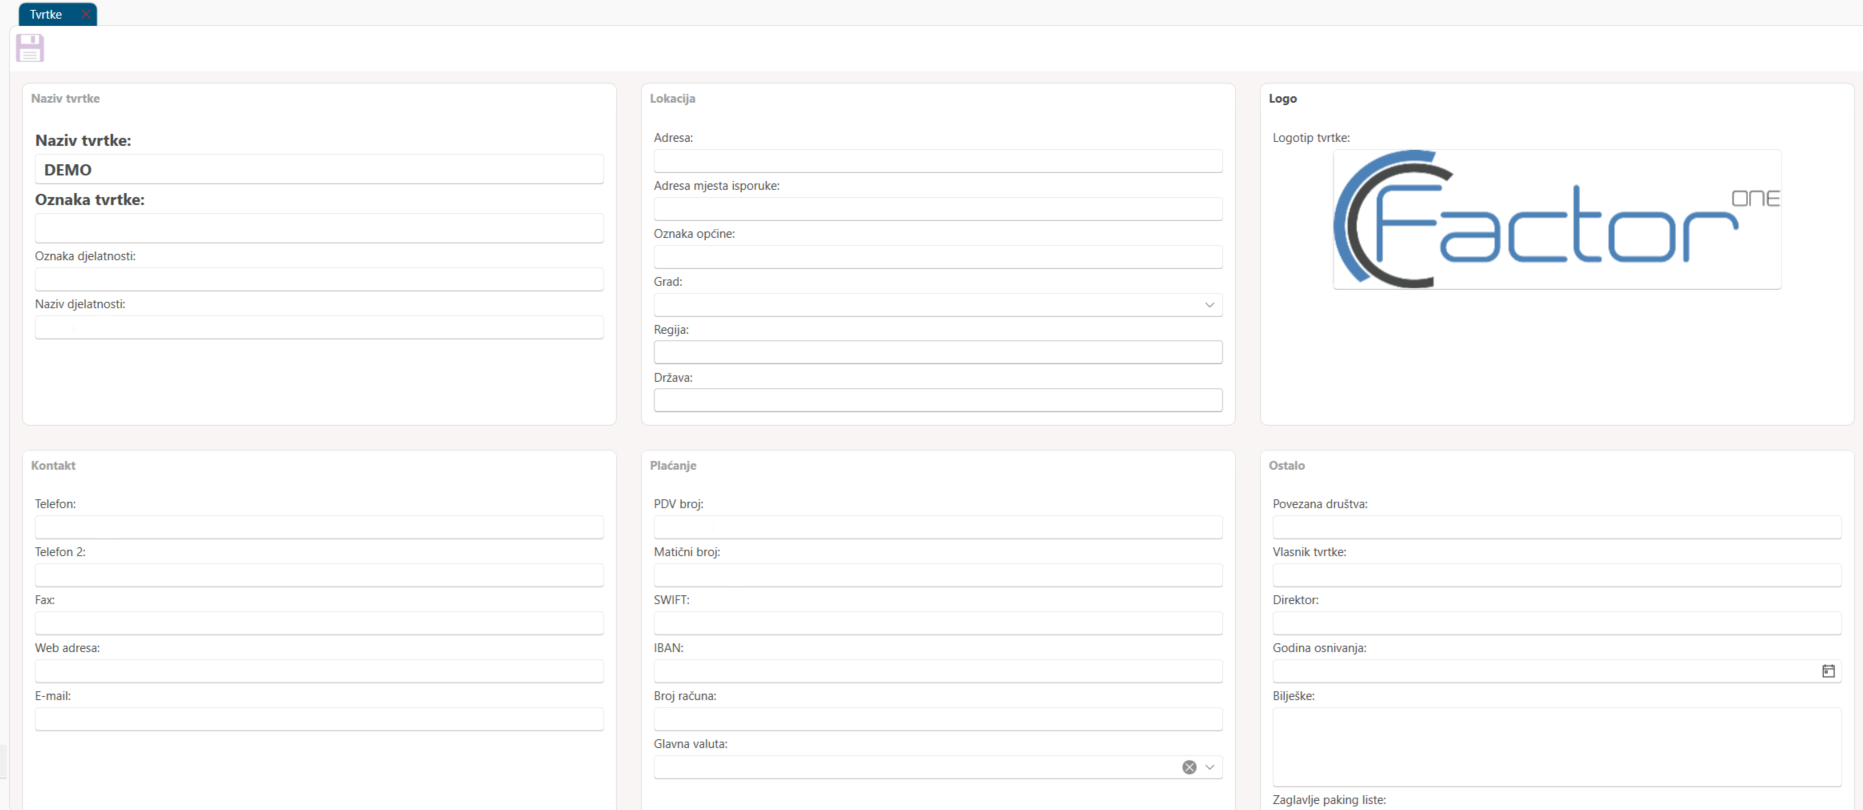Select the Broj računa input field

[x=938, y=719]
